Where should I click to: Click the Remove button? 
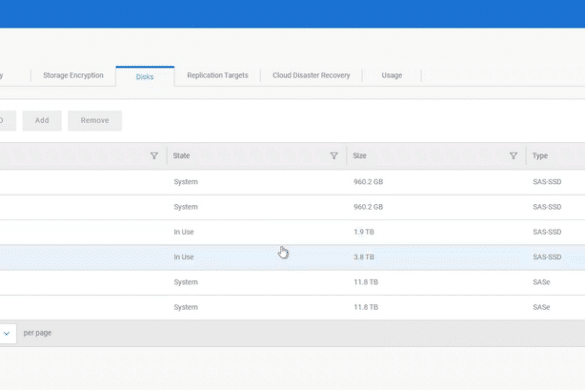point(95,121)
